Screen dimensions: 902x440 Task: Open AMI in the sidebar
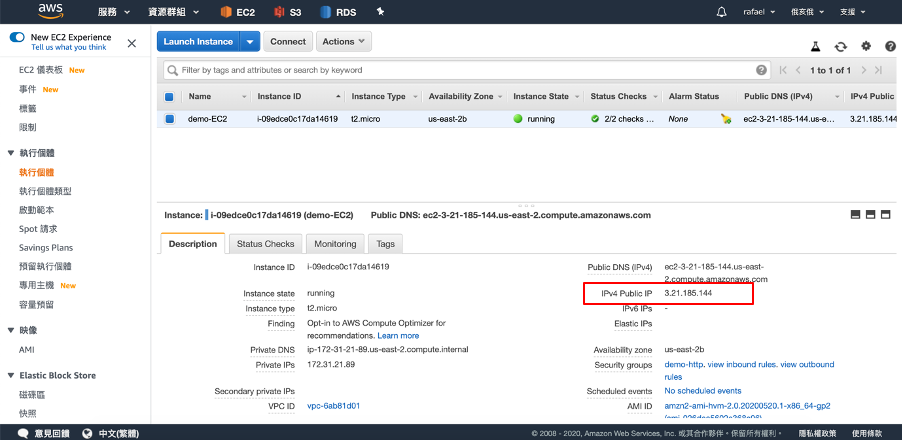(x=26, y=350)
